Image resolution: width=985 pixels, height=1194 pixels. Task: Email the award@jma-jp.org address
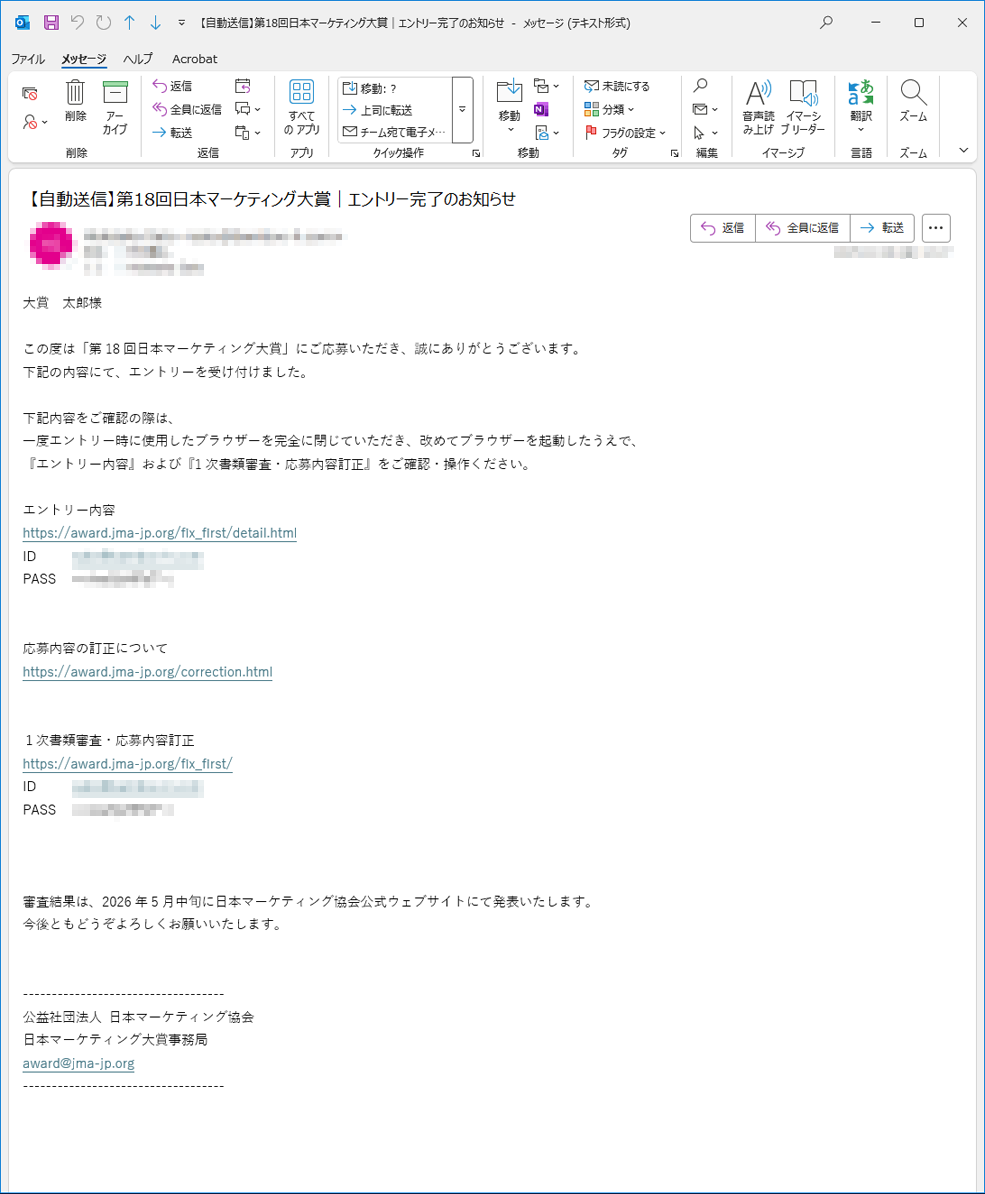(x=78, y=1063)
